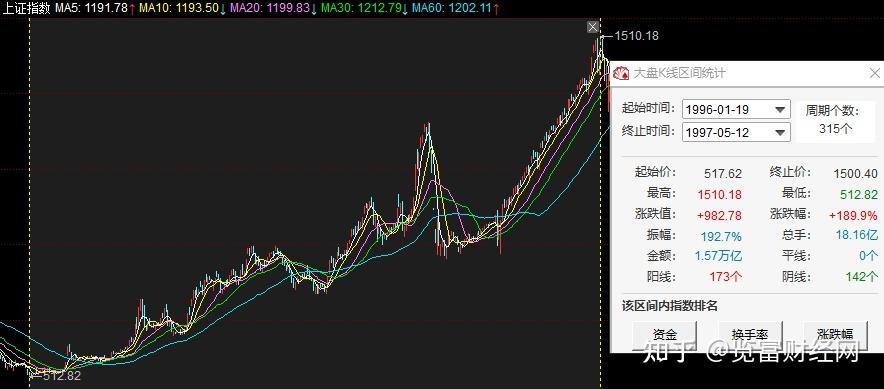The height and width of the screenshot is (389, 884).
Task: Rank indexes by 换手率 button
Action: point(750,334)
